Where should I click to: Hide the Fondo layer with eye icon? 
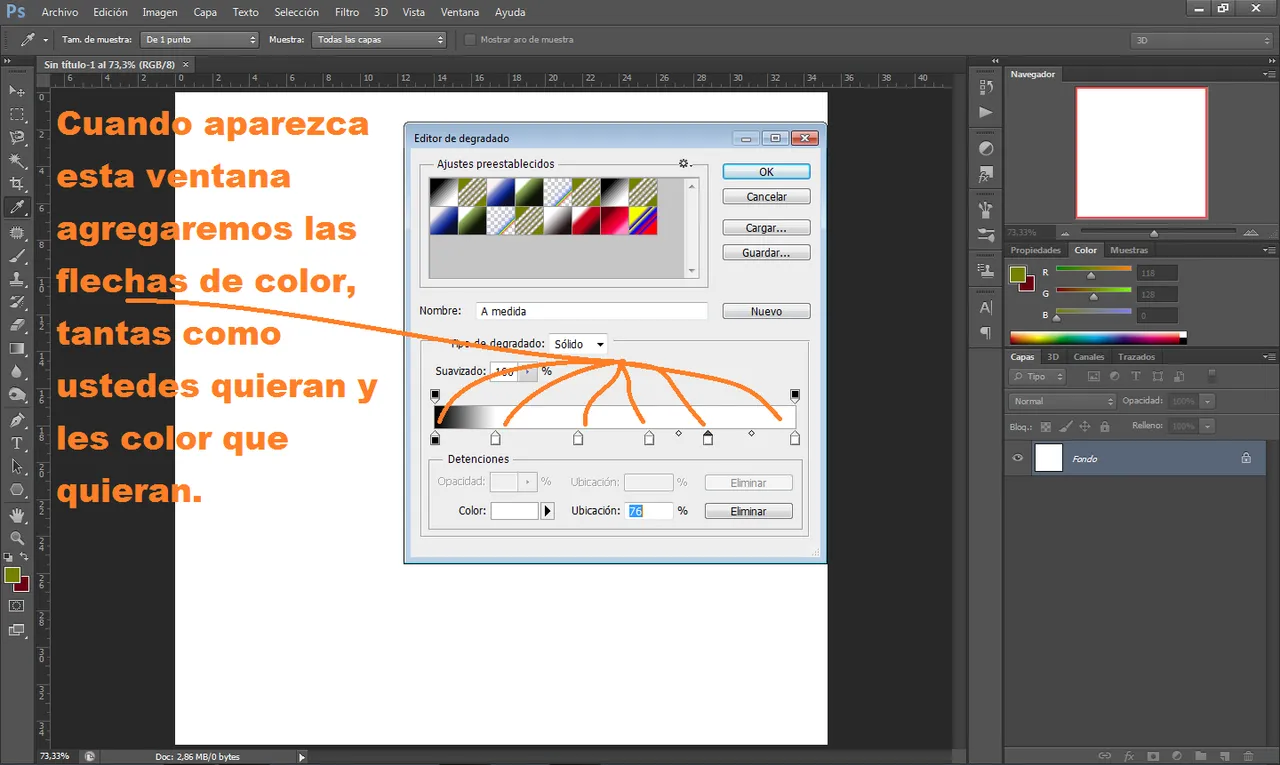(1018, 458)
